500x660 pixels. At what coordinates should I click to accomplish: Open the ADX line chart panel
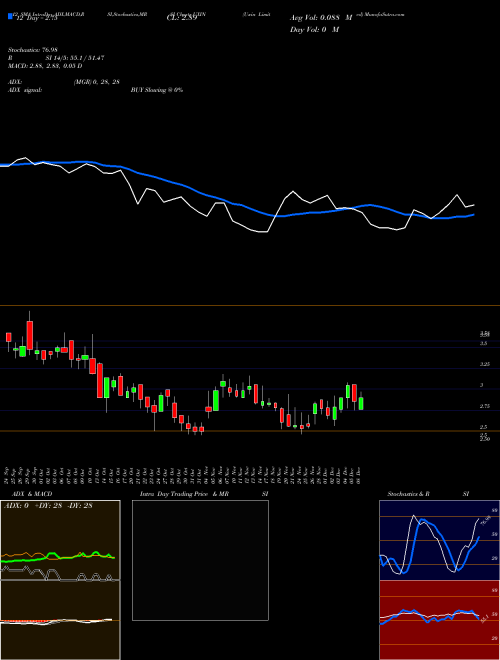click(60, 540)
